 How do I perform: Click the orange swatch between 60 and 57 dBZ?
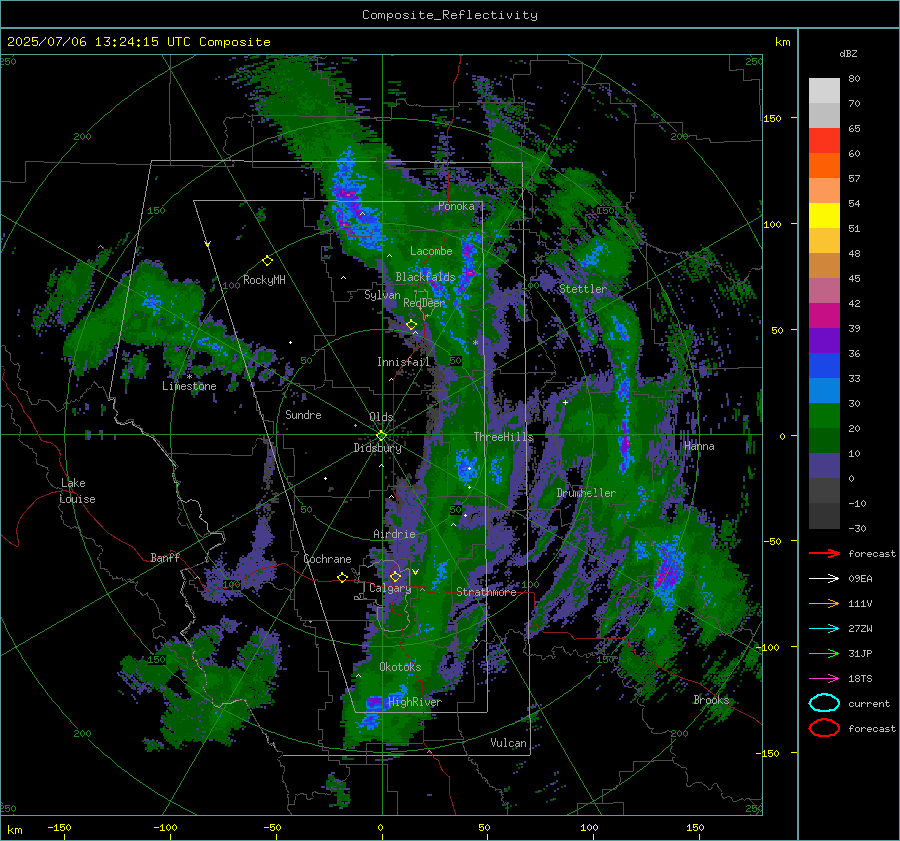click(824, 165)
